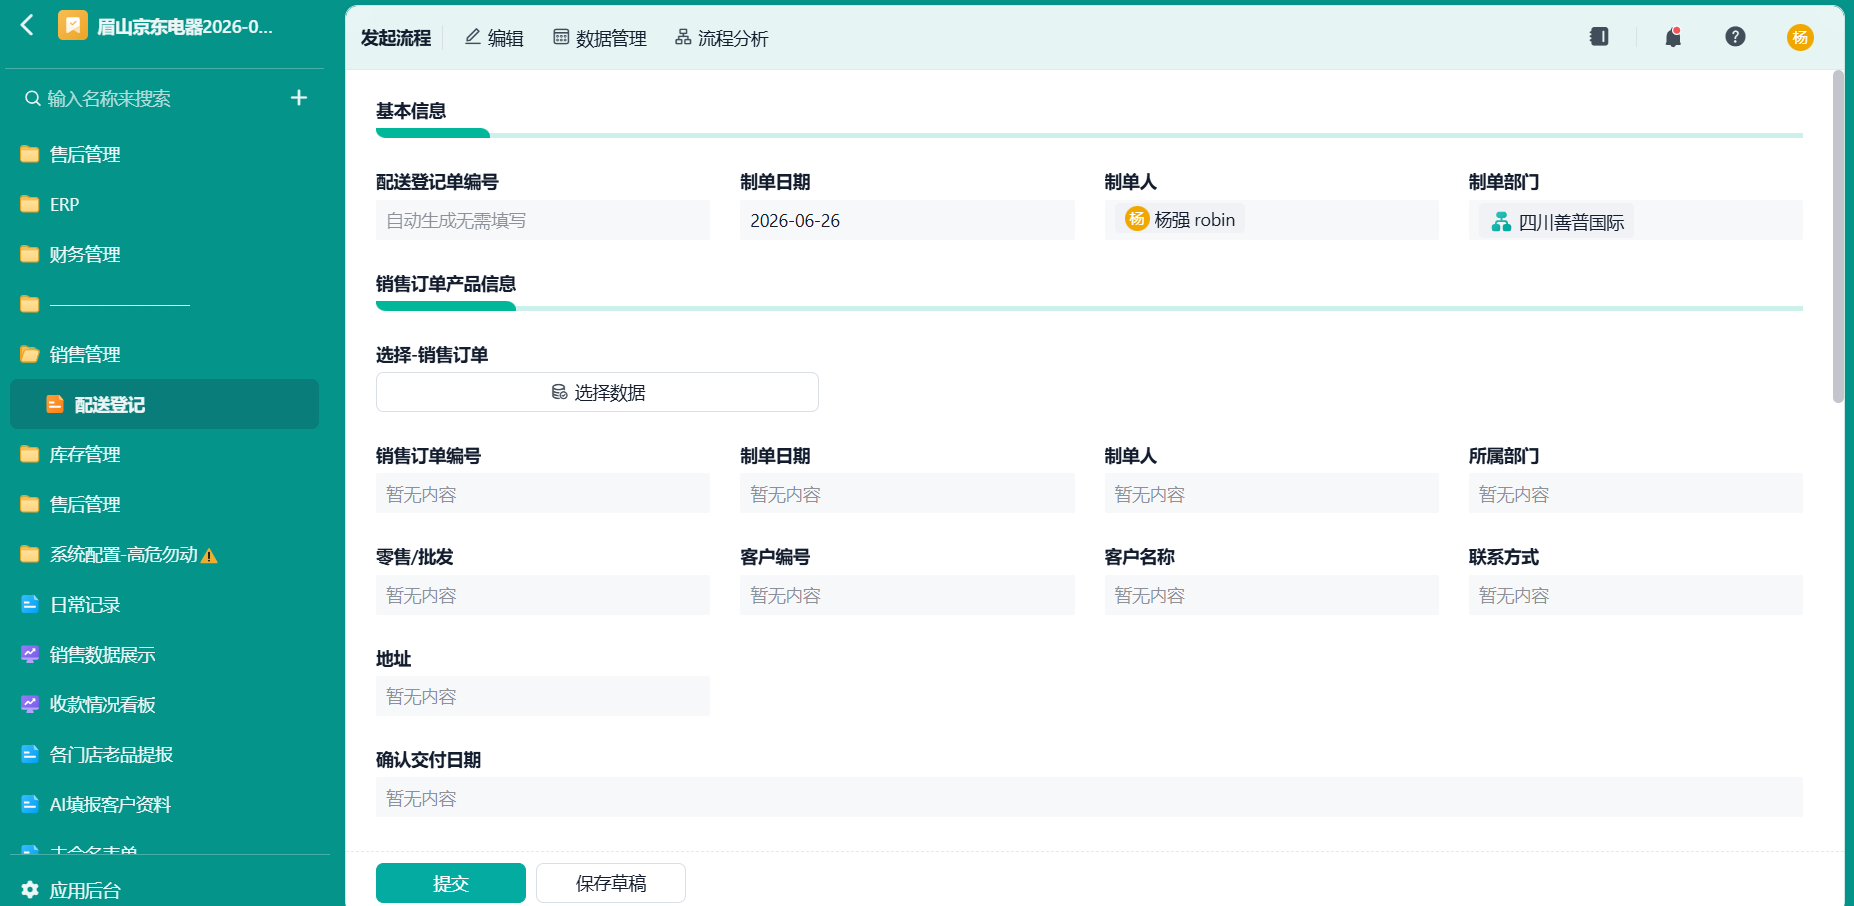Screen dimensions: 1854x906
Task: Select the 配送登记 sidebar entry
Action: pos(164,404)
